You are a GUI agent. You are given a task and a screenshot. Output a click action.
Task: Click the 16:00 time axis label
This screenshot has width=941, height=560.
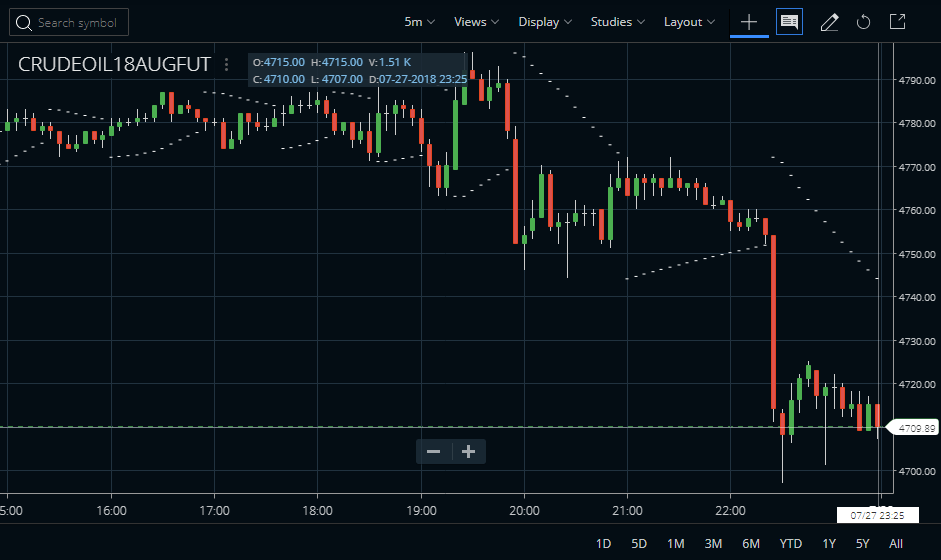112,511
